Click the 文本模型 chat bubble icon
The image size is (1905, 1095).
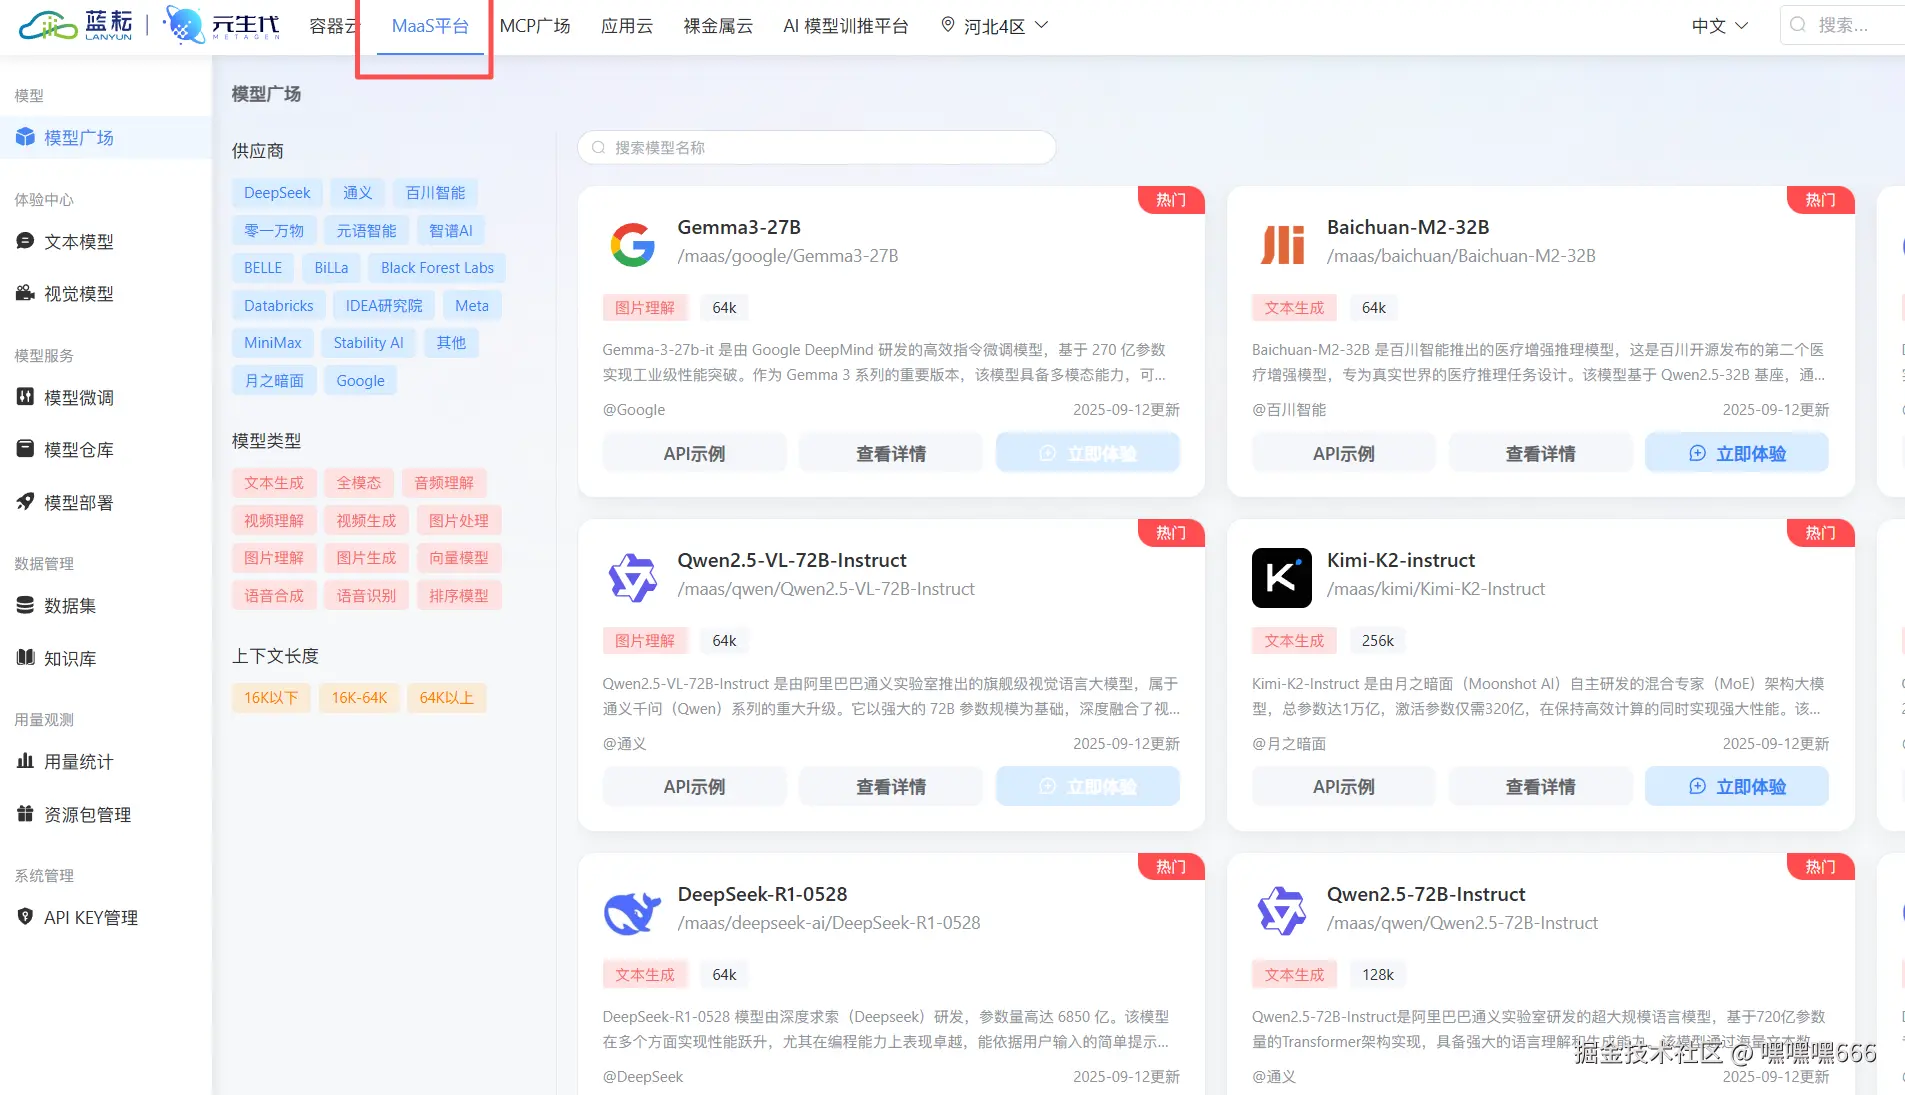[25, 241]
